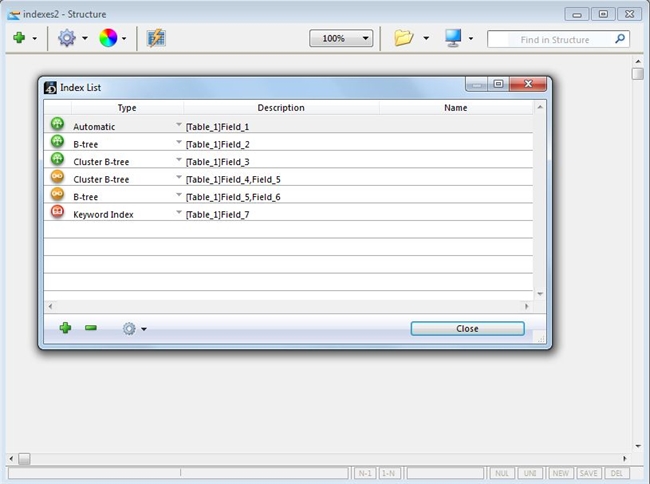The width and height of the screenshot is (650, 484).
Task: Select [Table_1]Field_1 description
Action: (x=218, y=127)
